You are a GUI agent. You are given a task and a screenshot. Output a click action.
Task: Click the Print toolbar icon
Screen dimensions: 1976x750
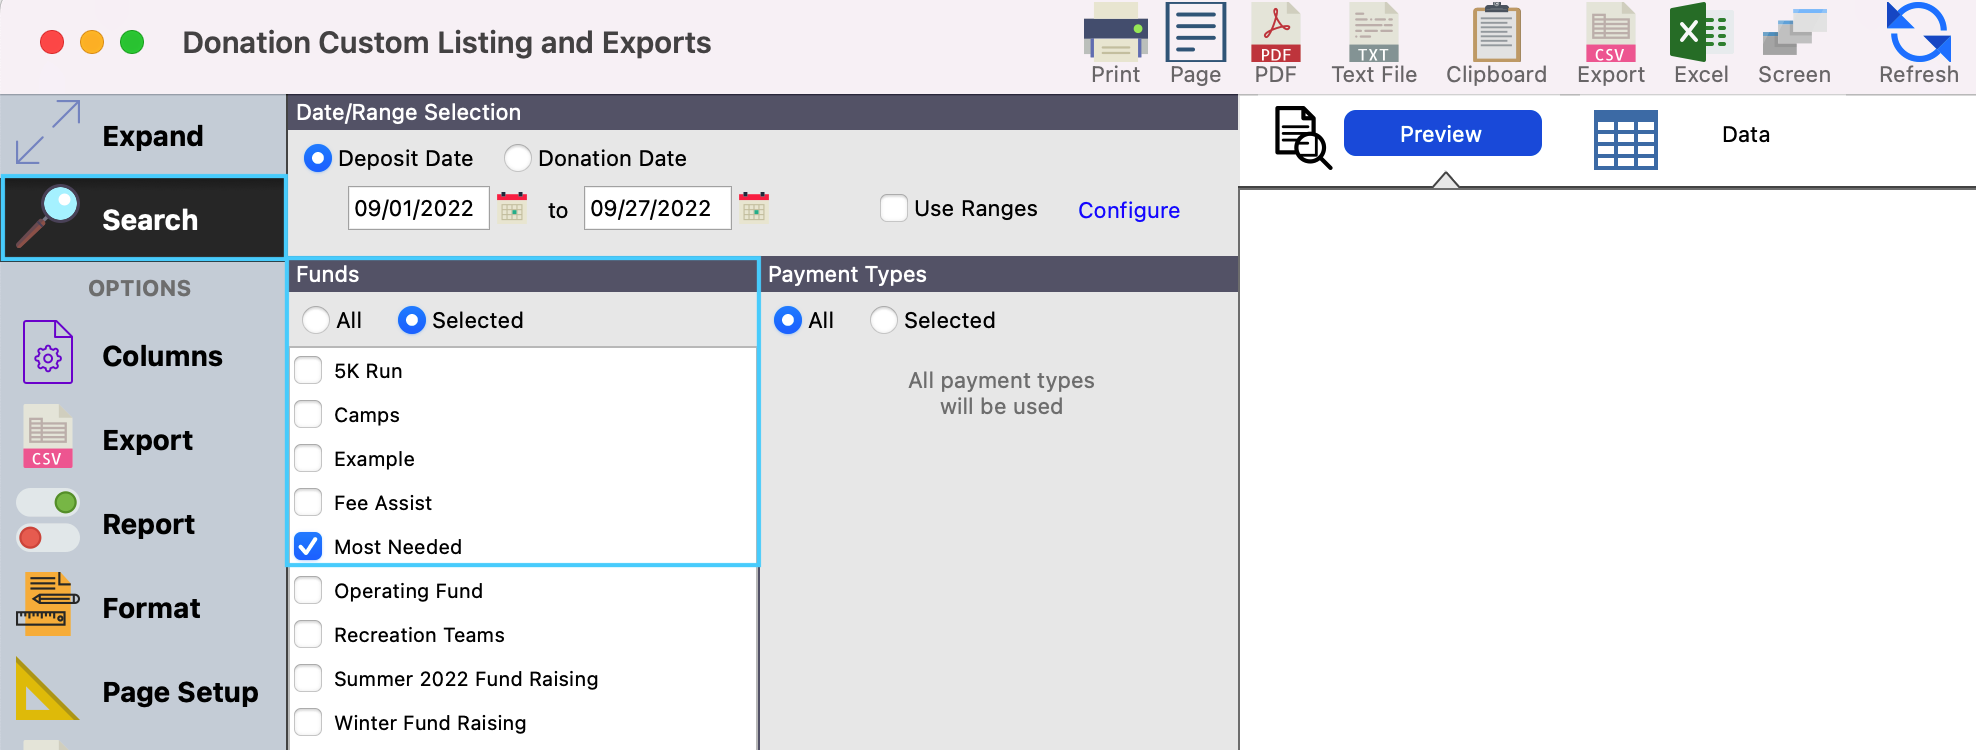(1115, 44)
